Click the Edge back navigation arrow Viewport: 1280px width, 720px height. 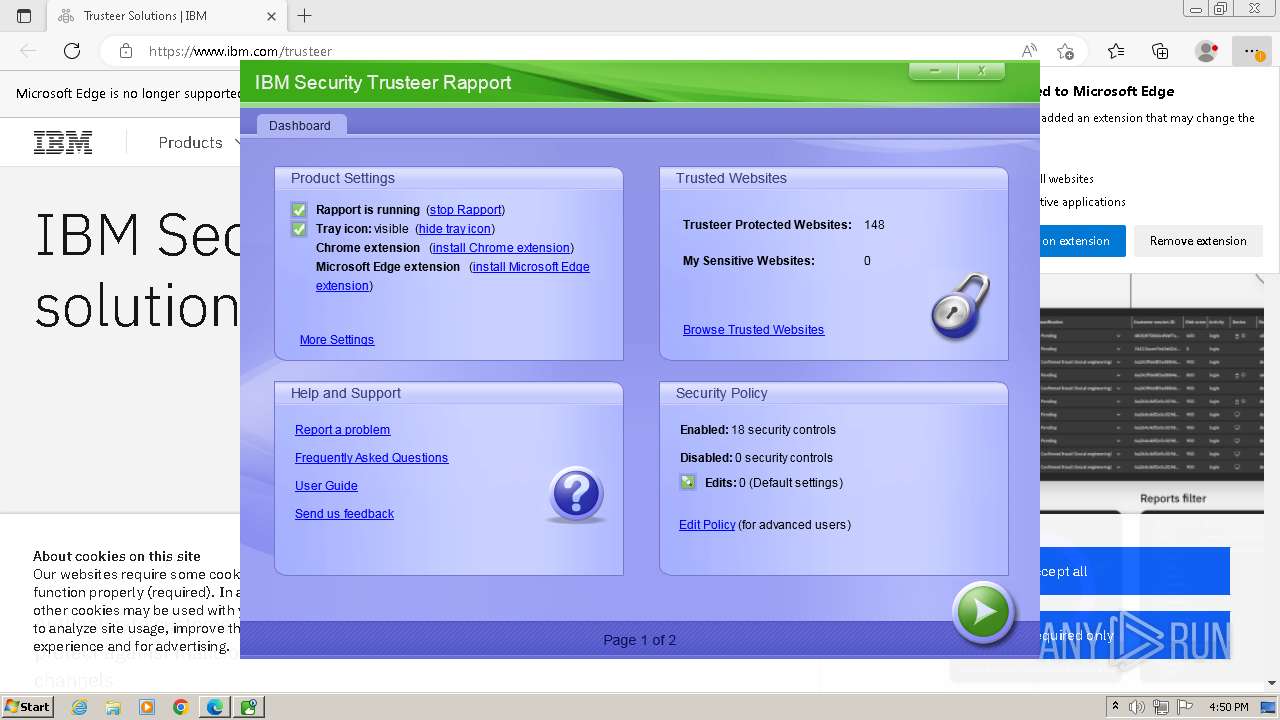[x=28, y=51]
